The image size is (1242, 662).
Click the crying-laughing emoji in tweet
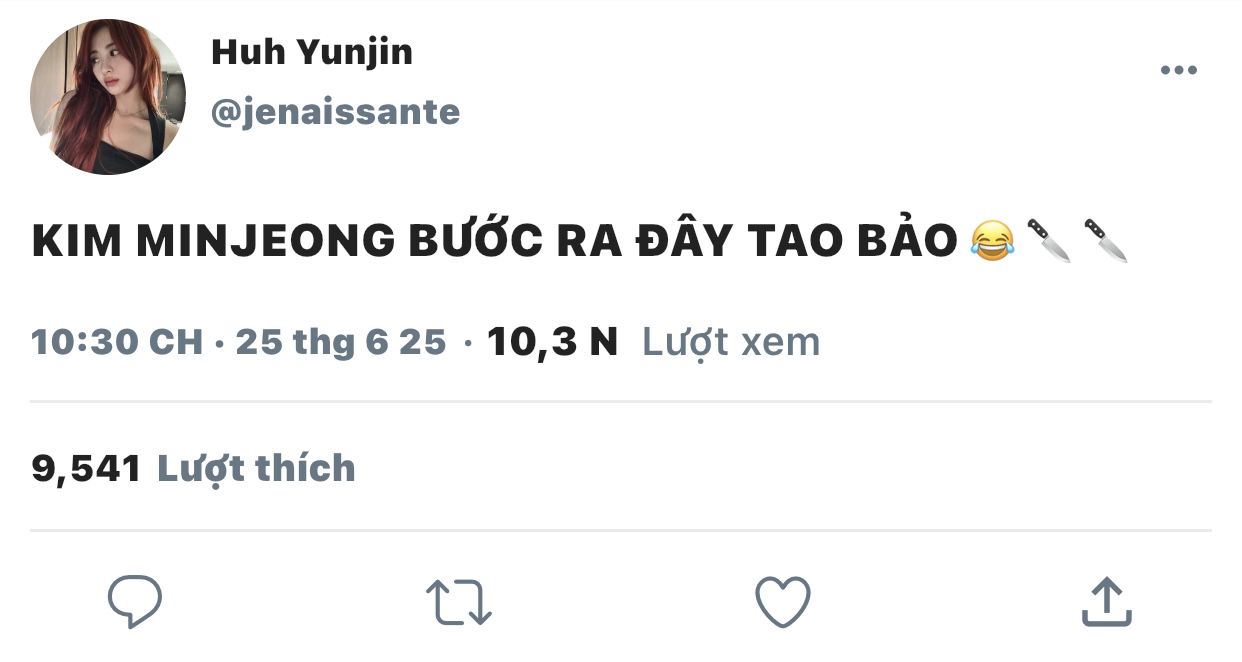pyautogui.click(x=992, y=241)
